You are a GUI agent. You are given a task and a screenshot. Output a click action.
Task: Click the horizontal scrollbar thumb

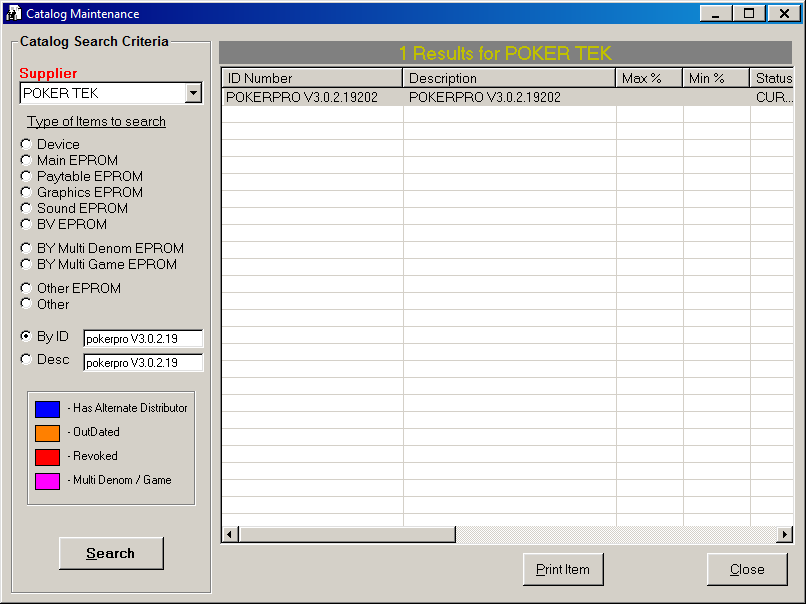347,535
